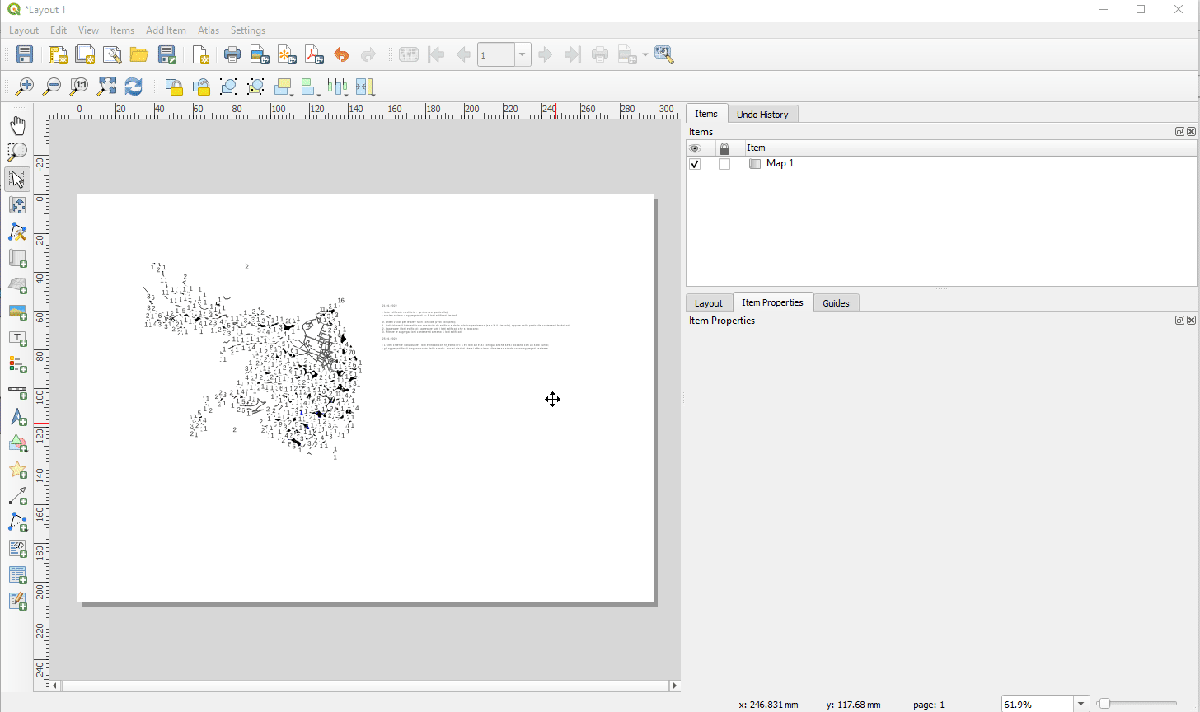Expand the Align Items dropdown
Image resolution: width=1200 pixels, height=712 pixels.
pyautogui.click(x=310, y=87)
